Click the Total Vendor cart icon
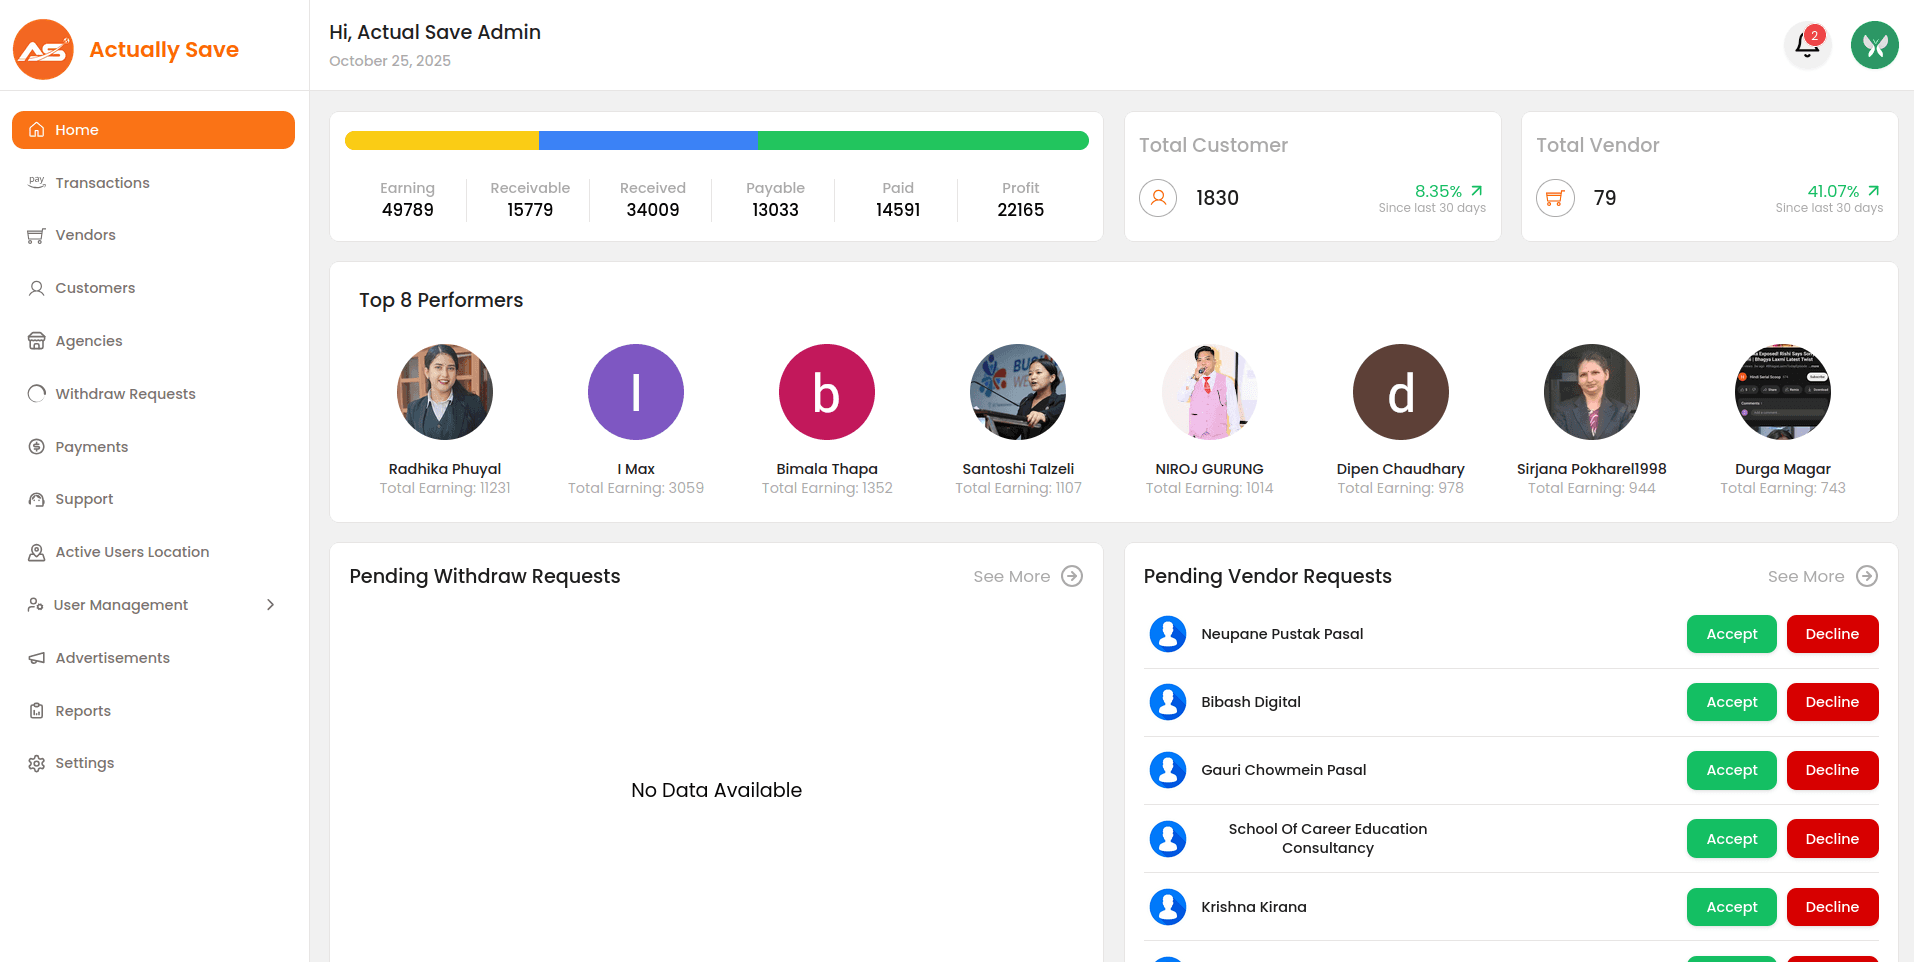1914x962 pixels. tap(1555, 198)
